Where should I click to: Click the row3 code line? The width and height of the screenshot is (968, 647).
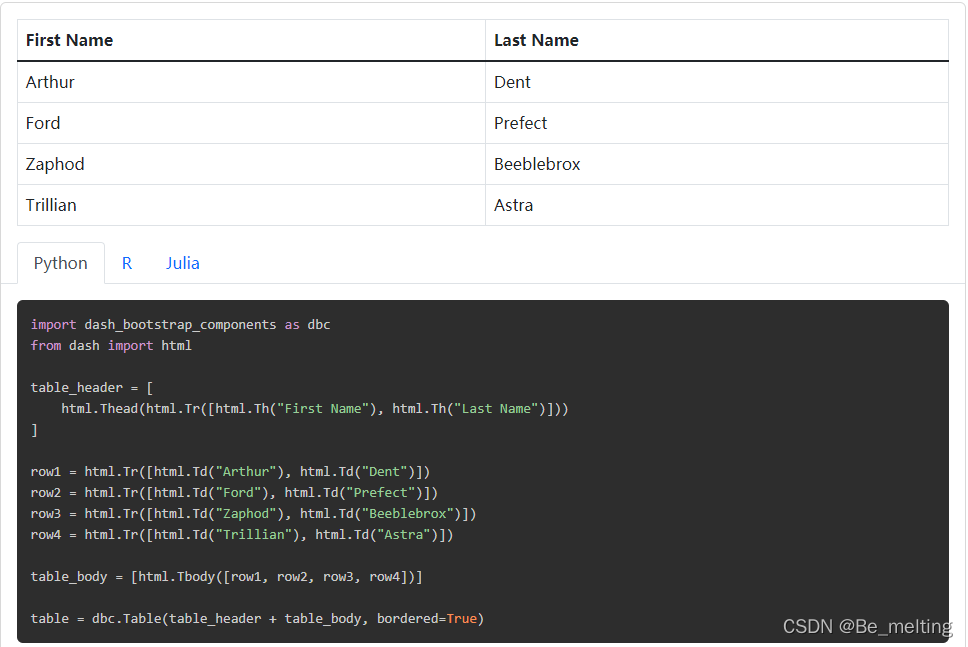(x=253, y=514)
